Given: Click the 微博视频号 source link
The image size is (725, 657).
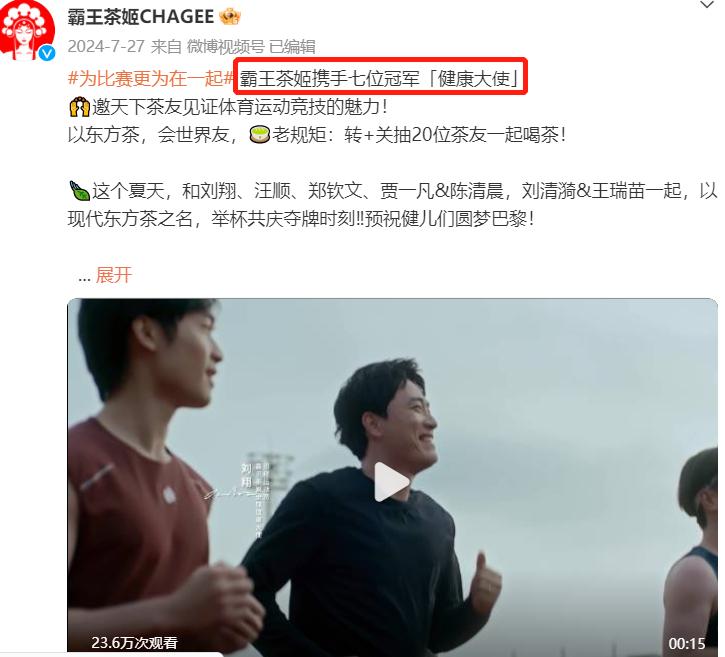Looking at the screenshot, I should click(x=226, y=47).
